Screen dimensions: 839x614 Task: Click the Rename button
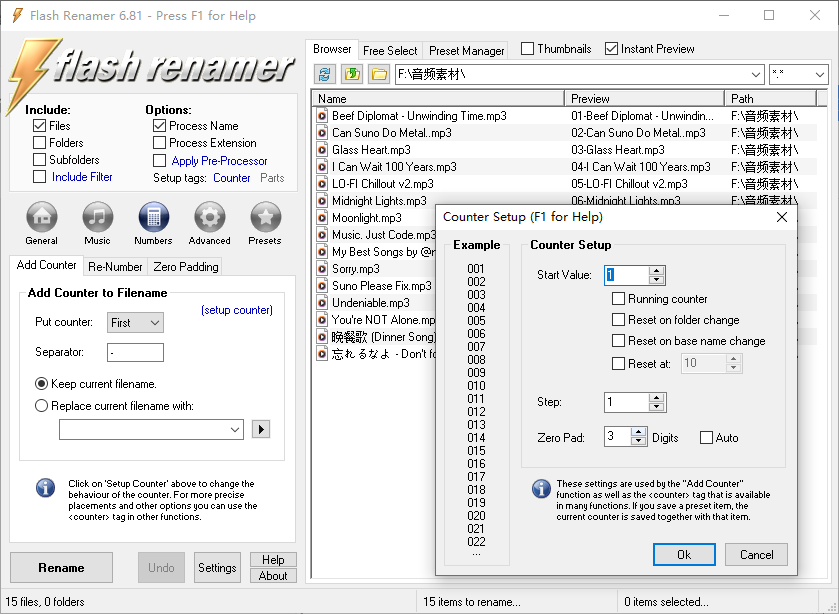(62, 567)
